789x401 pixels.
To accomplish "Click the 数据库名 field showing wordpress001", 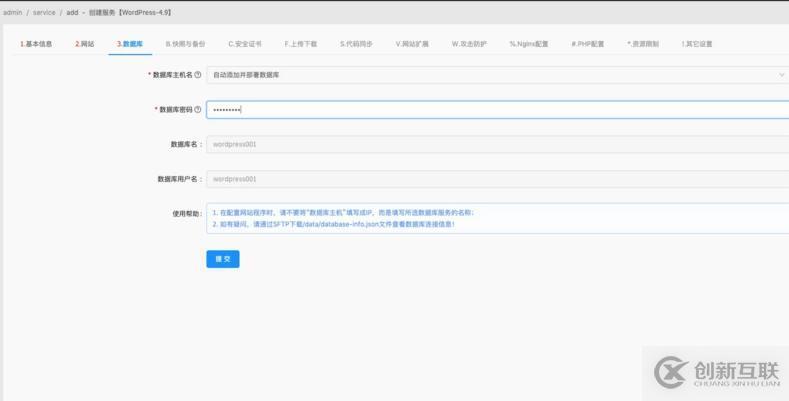I will pos(498,144).
